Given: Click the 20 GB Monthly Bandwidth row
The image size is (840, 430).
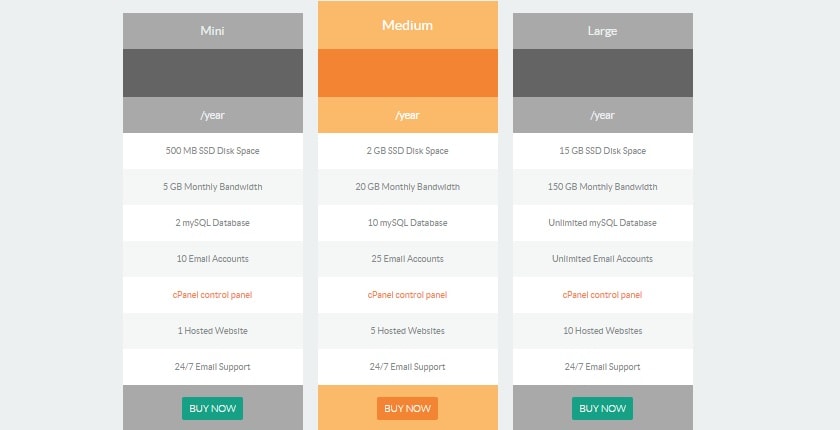Looking at the screenshot, I should [x=408, y=187].
